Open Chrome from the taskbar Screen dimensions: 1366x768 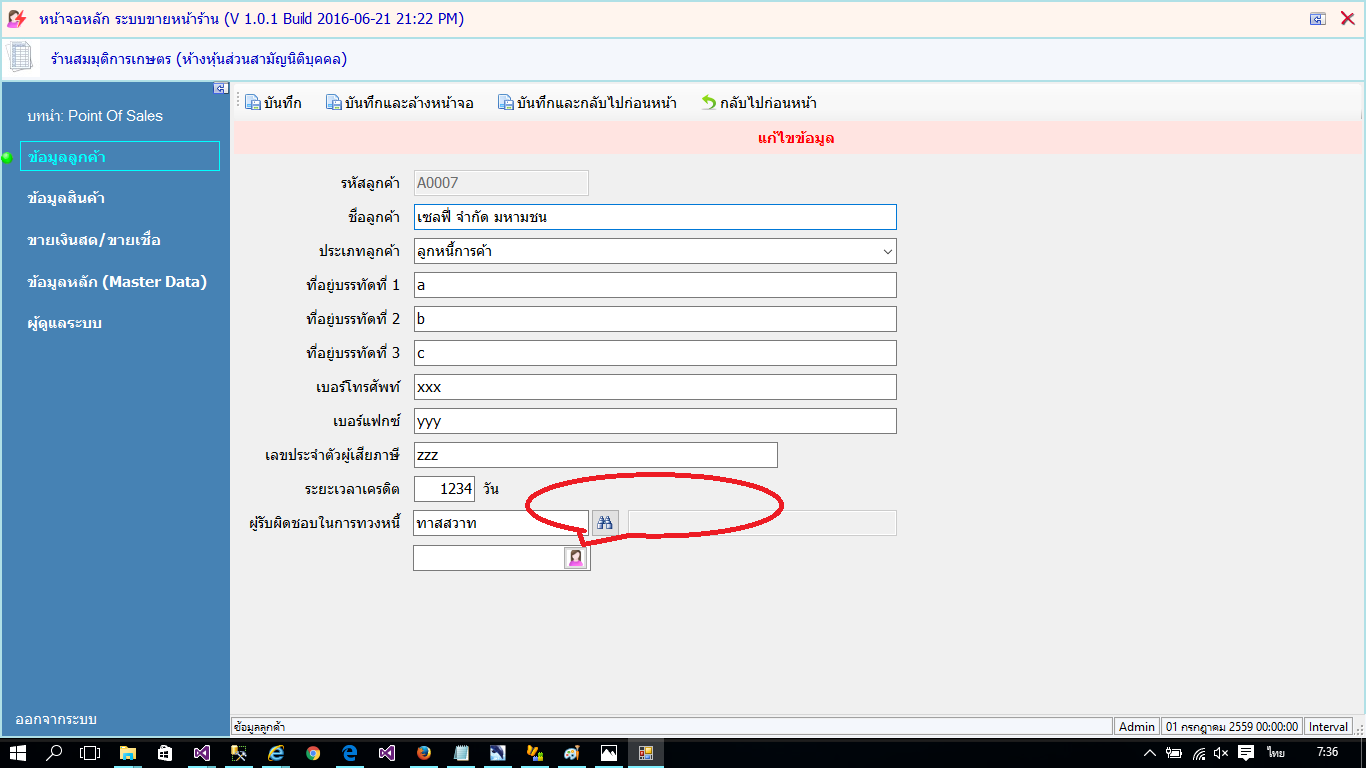(x=313, y=753)
